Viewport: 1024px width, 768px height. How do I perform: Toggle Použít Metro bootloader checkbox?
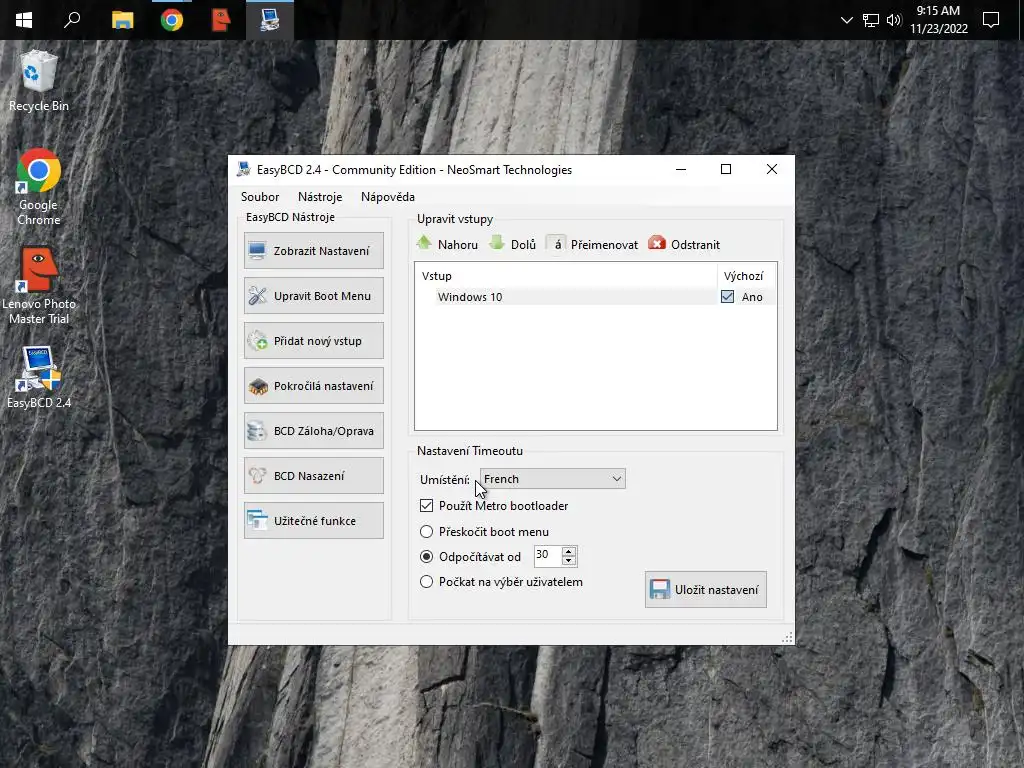(x=426, y=505)
